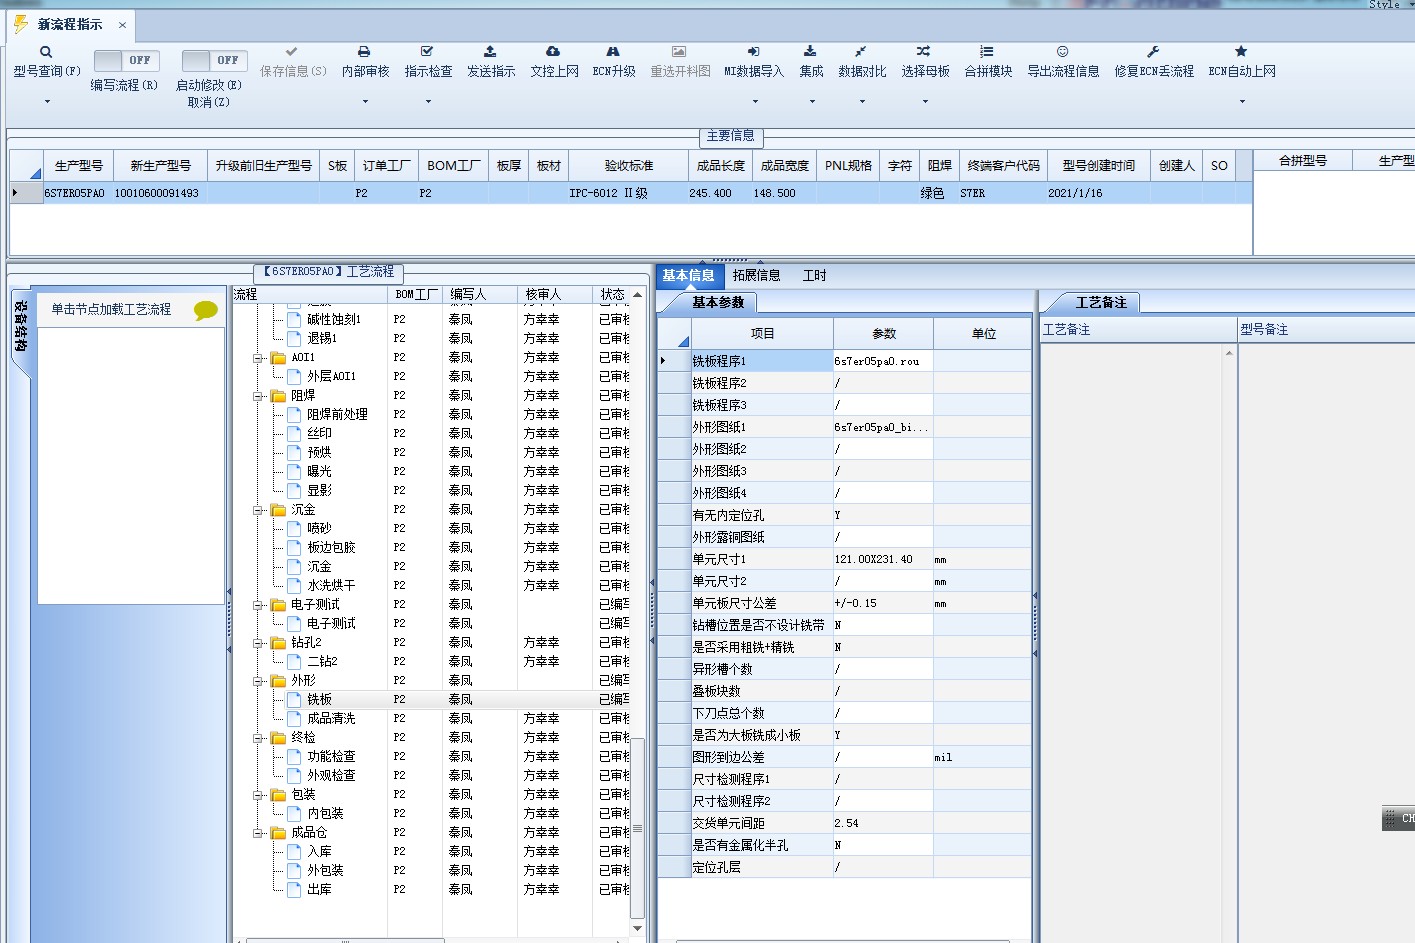Screen dimensions: 1415x943
Task: Collapse the 电子测试 folder node
Action: (258, 605)
